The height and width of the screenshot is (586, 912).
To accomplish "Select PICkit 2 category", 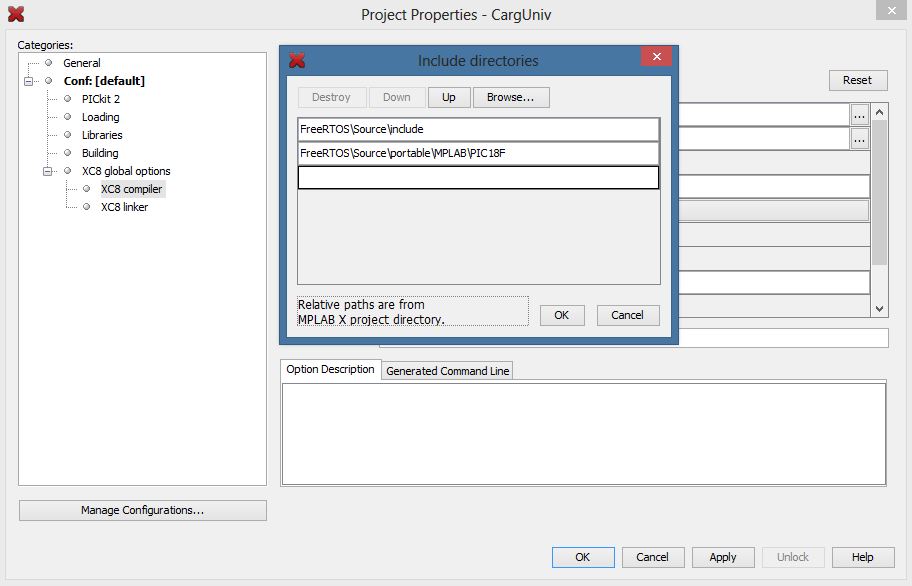I will point(101,99).
